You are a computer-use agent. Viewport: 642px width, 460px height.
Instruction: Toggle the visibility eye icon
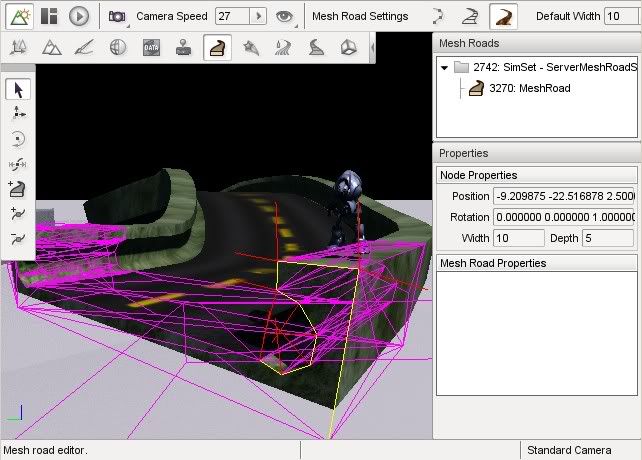(x=285, y=16)
